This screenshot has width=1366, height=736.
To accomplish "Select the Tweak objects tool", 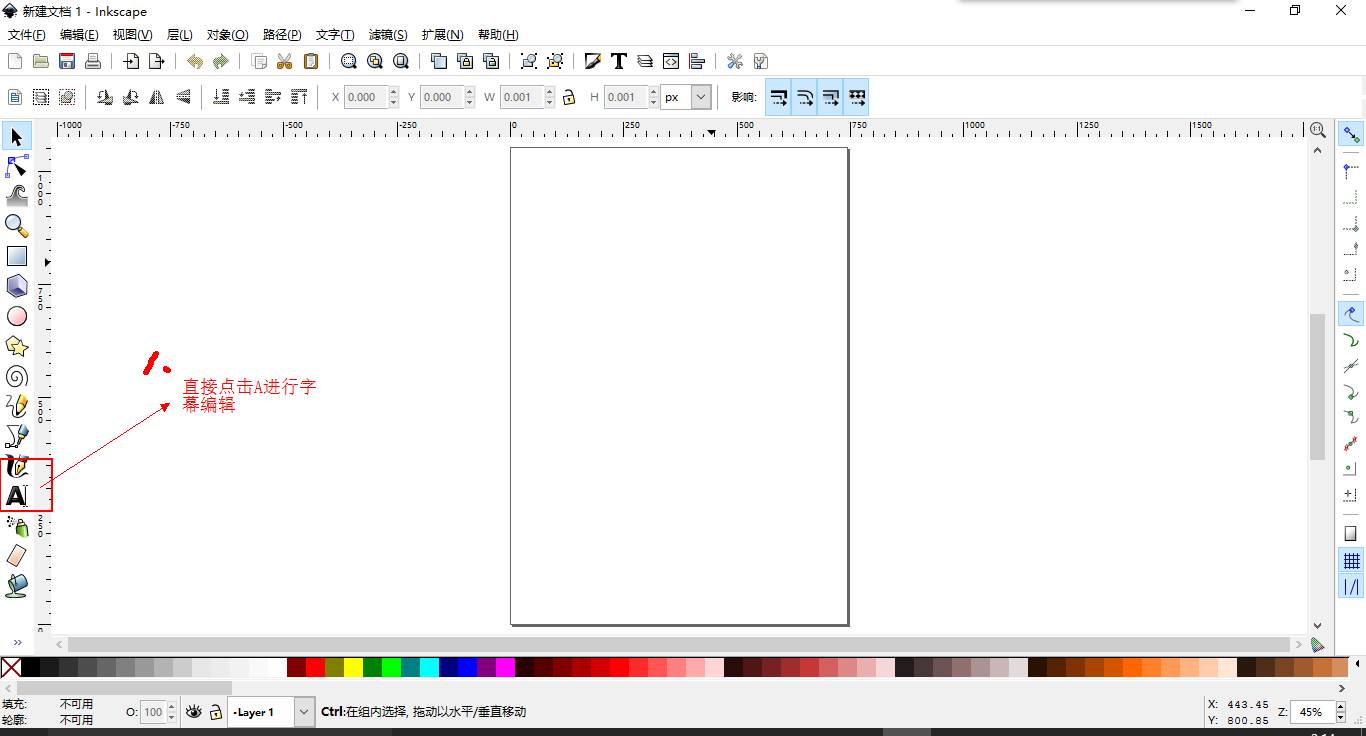I will (x=17, y=196).
